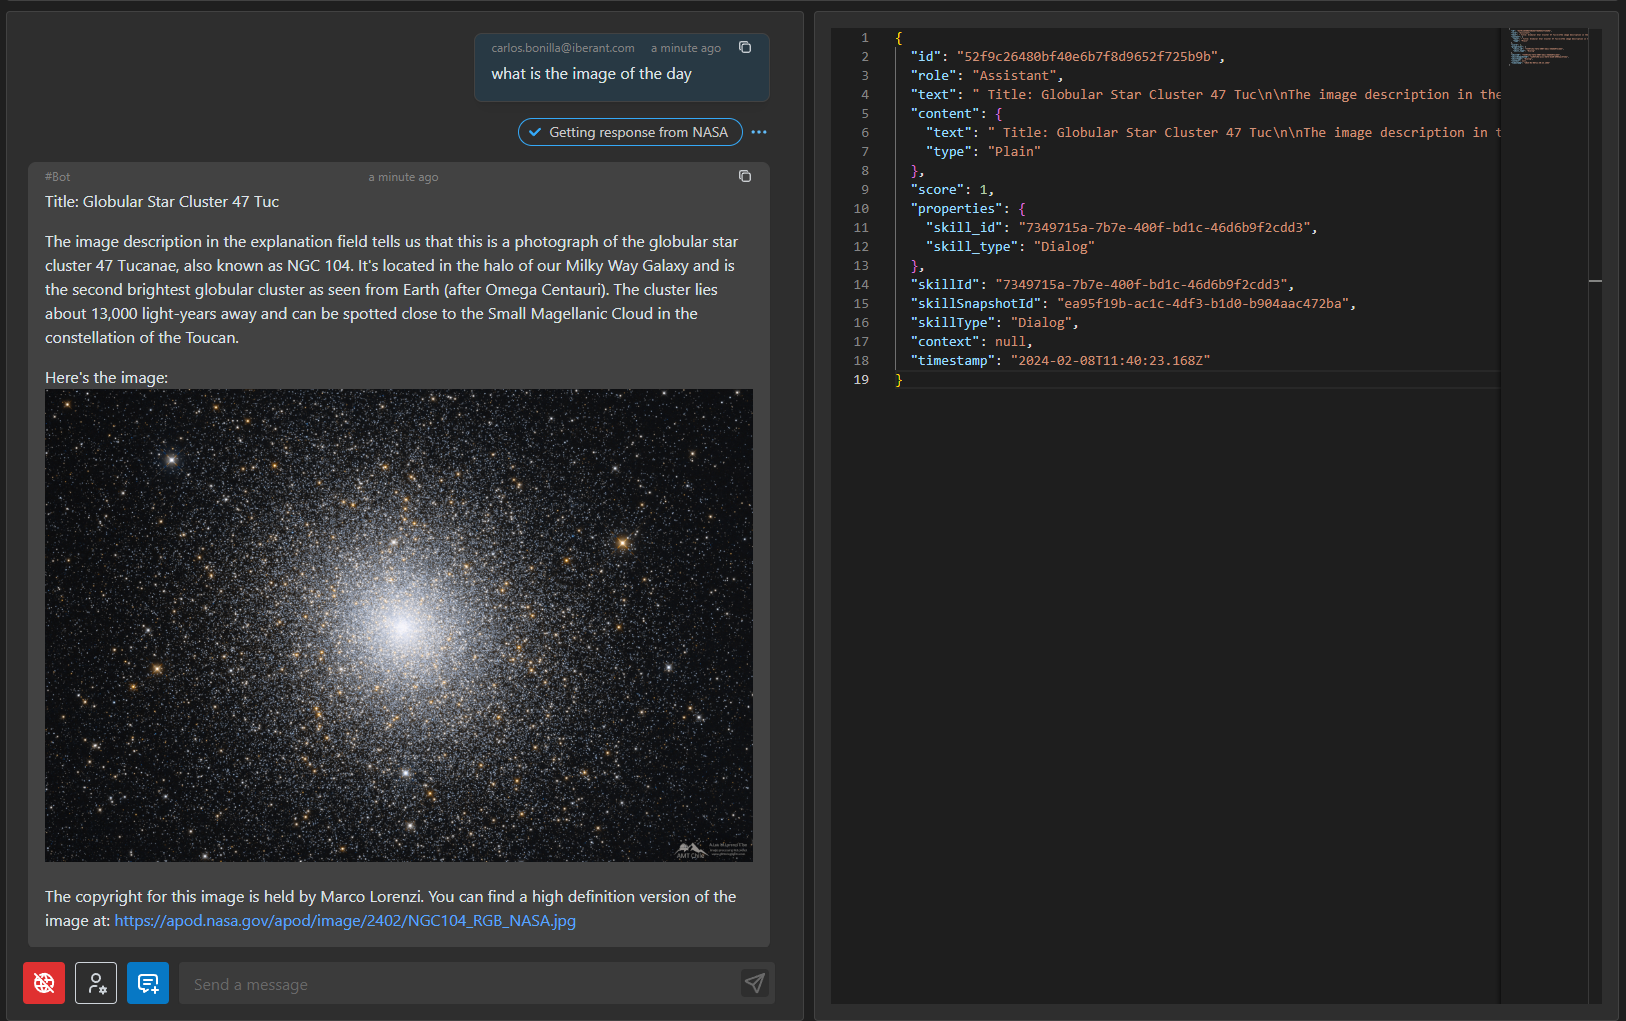Image resolution: width=1626 pixels, height=1021 pixels.
Task: Click the "skillSnapshotId" line
Action: tap(1133, 303)
